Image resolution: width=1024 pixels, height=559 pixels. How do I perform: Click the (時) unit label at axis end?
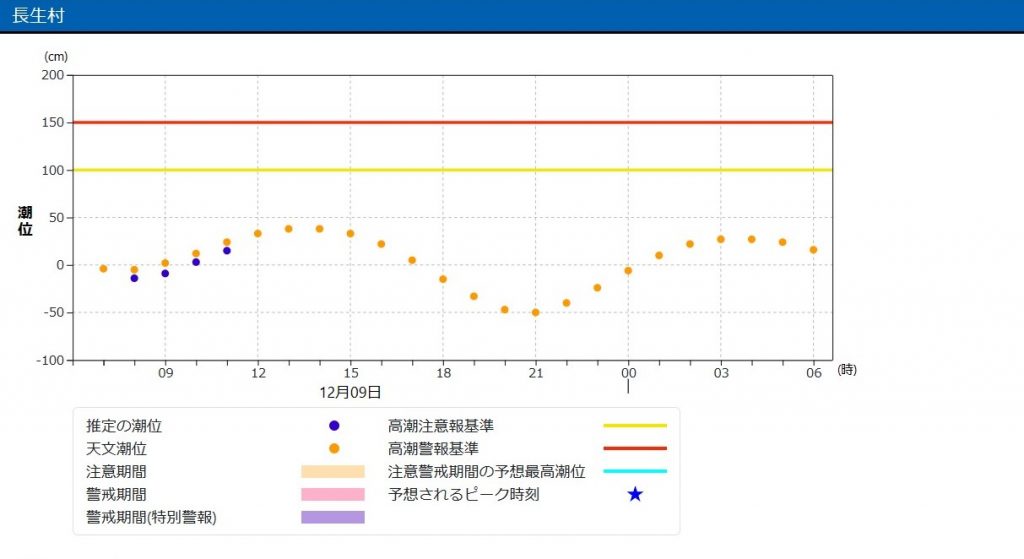pyautogui.click(x=847, y=370)
